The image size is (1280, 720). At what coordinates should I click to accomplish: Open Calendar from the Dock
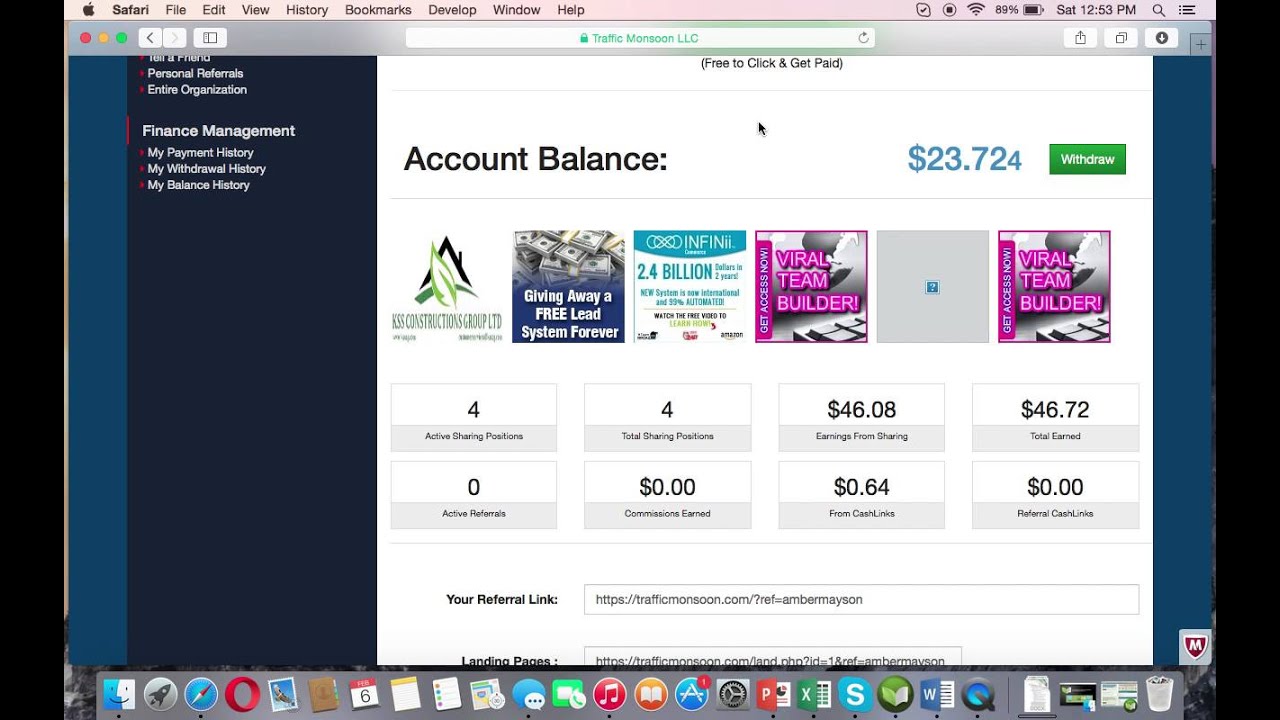pos(365,694)
